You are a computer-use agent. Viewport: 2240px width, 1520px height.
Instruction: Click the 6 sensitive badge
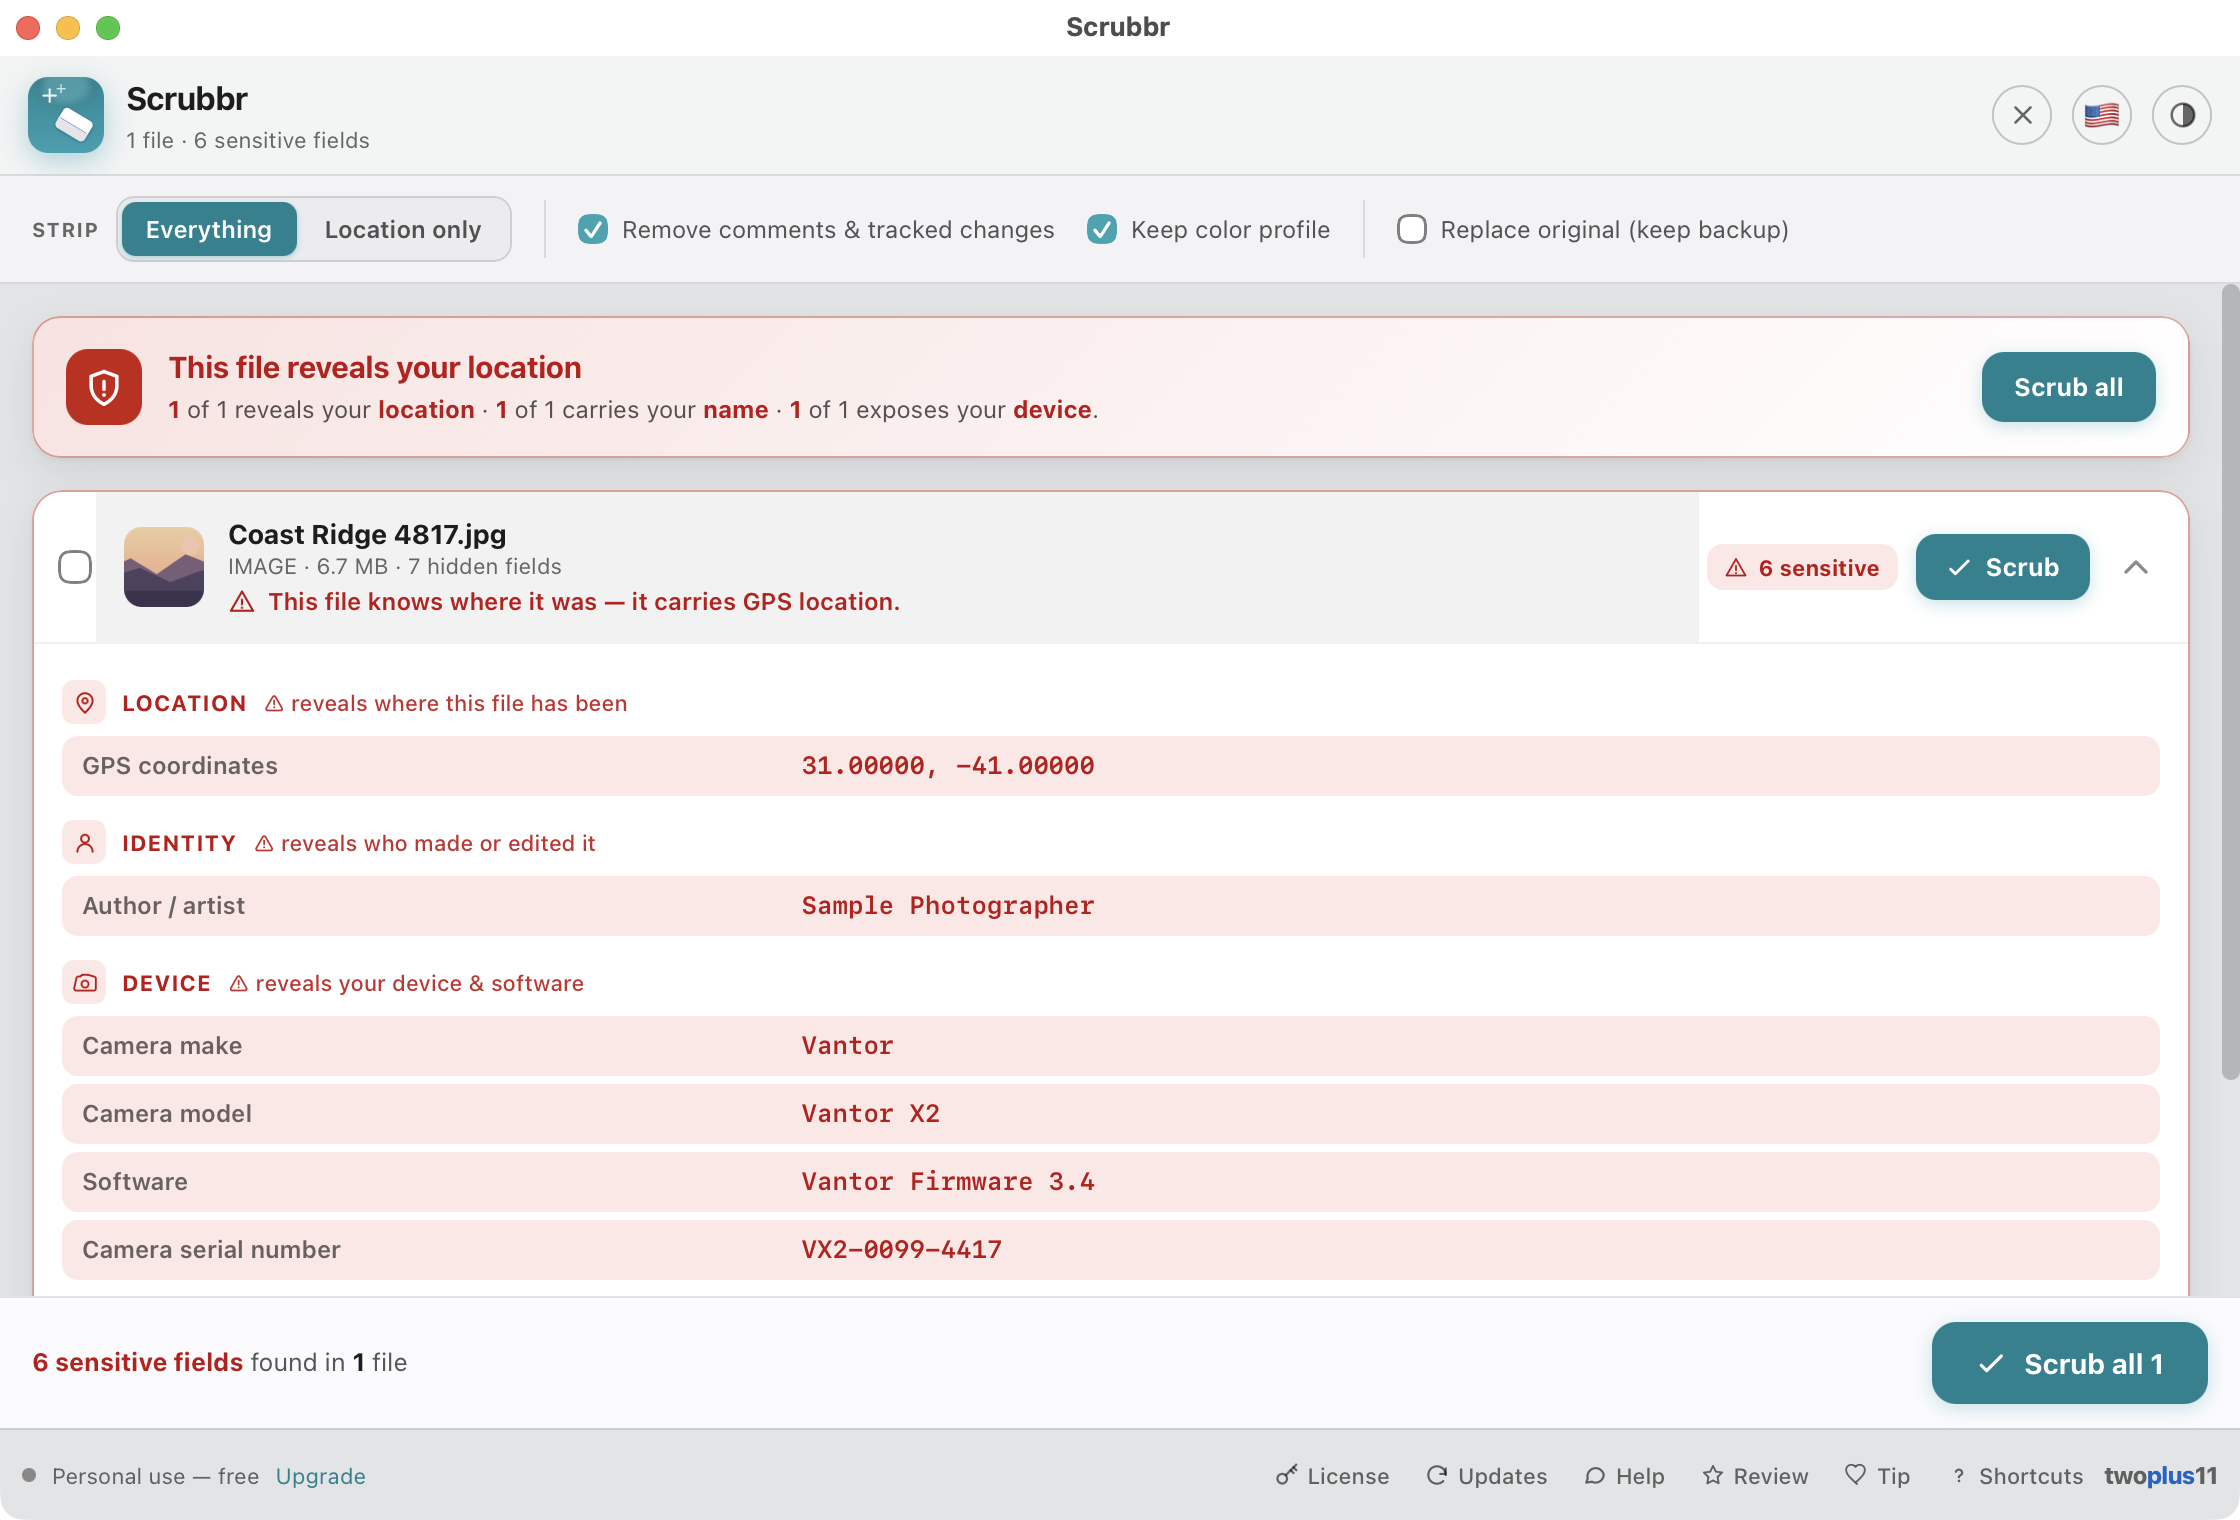click(1802, 567)
